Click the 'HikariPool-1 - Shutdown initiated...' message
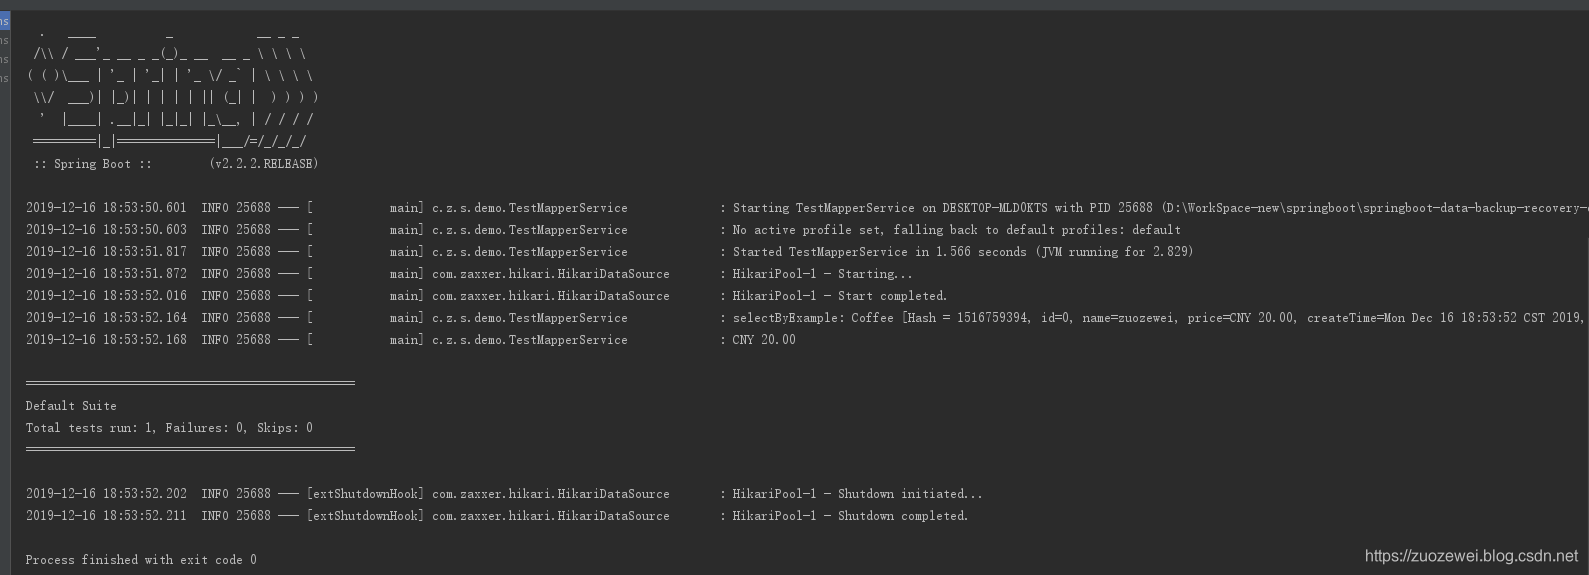The height and width of the screenshot is (575, 1589). pos(857,494)
